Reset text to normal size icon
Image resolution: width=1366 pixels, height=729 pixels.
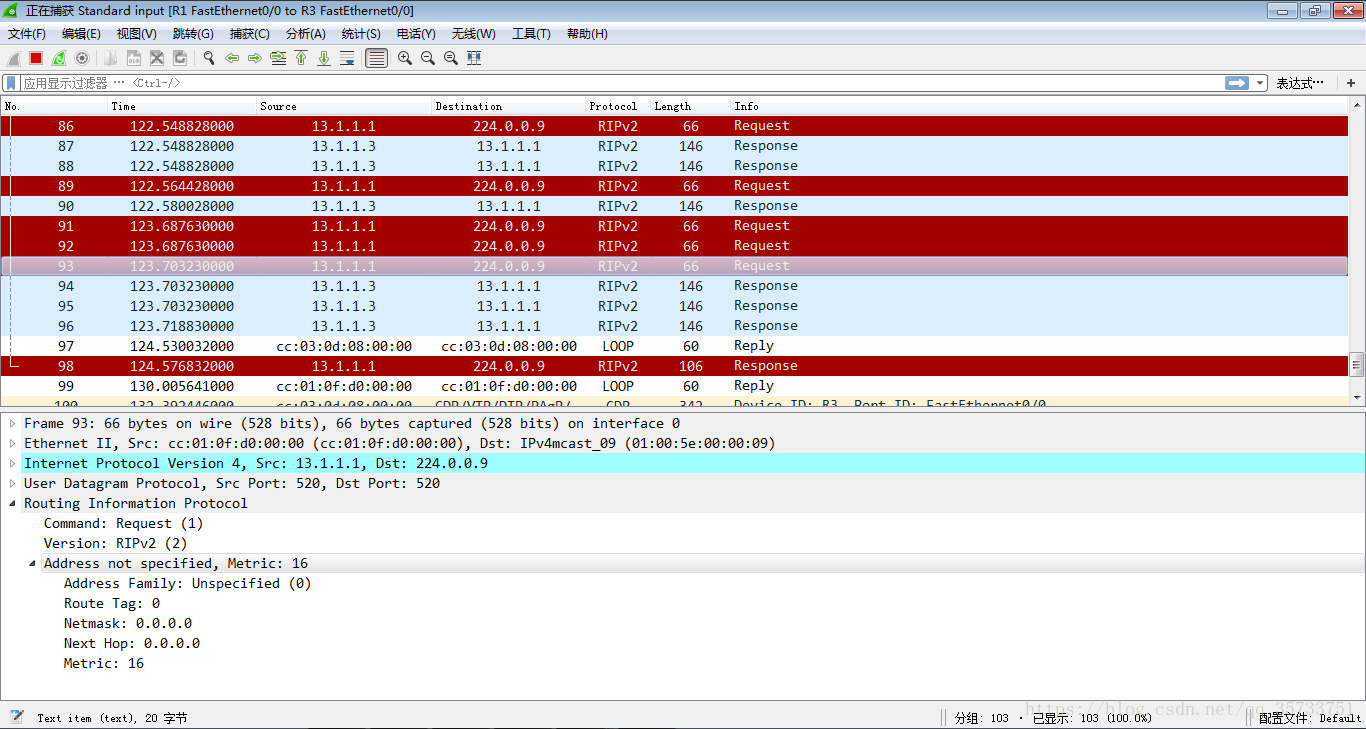[451, 58]
